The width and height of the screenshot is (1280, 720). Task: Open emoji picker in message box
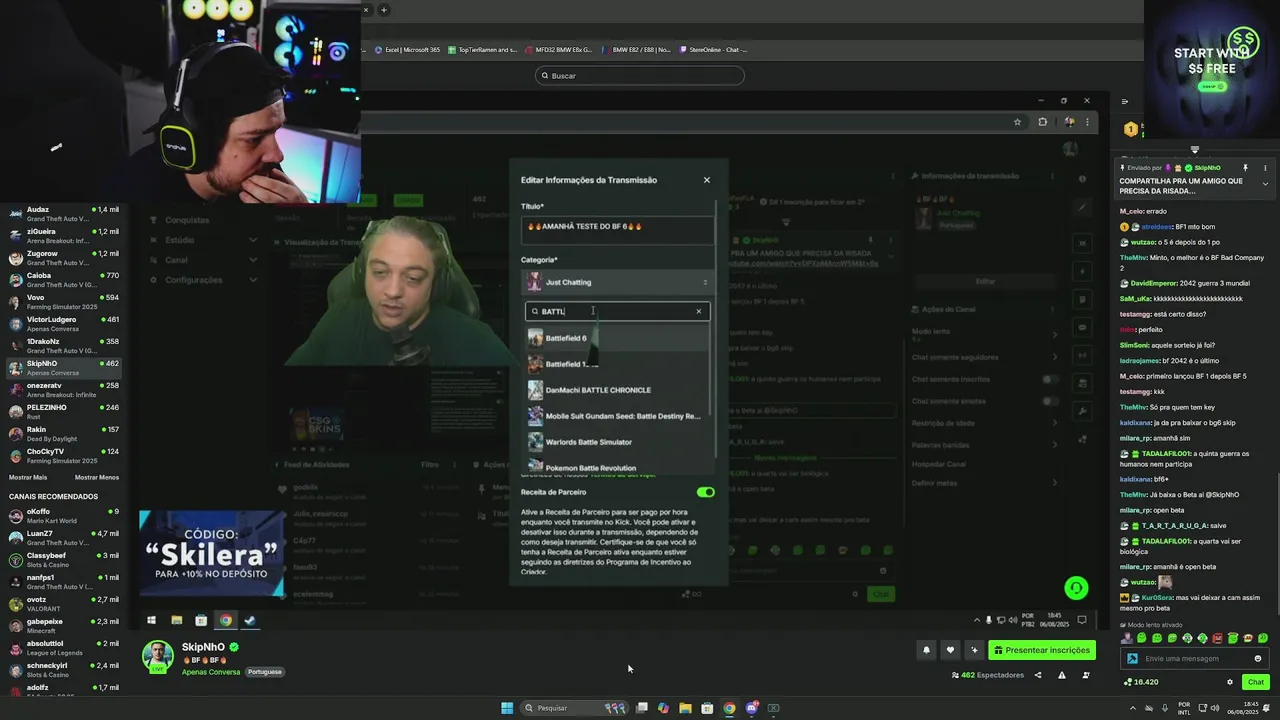point(1258,659)
